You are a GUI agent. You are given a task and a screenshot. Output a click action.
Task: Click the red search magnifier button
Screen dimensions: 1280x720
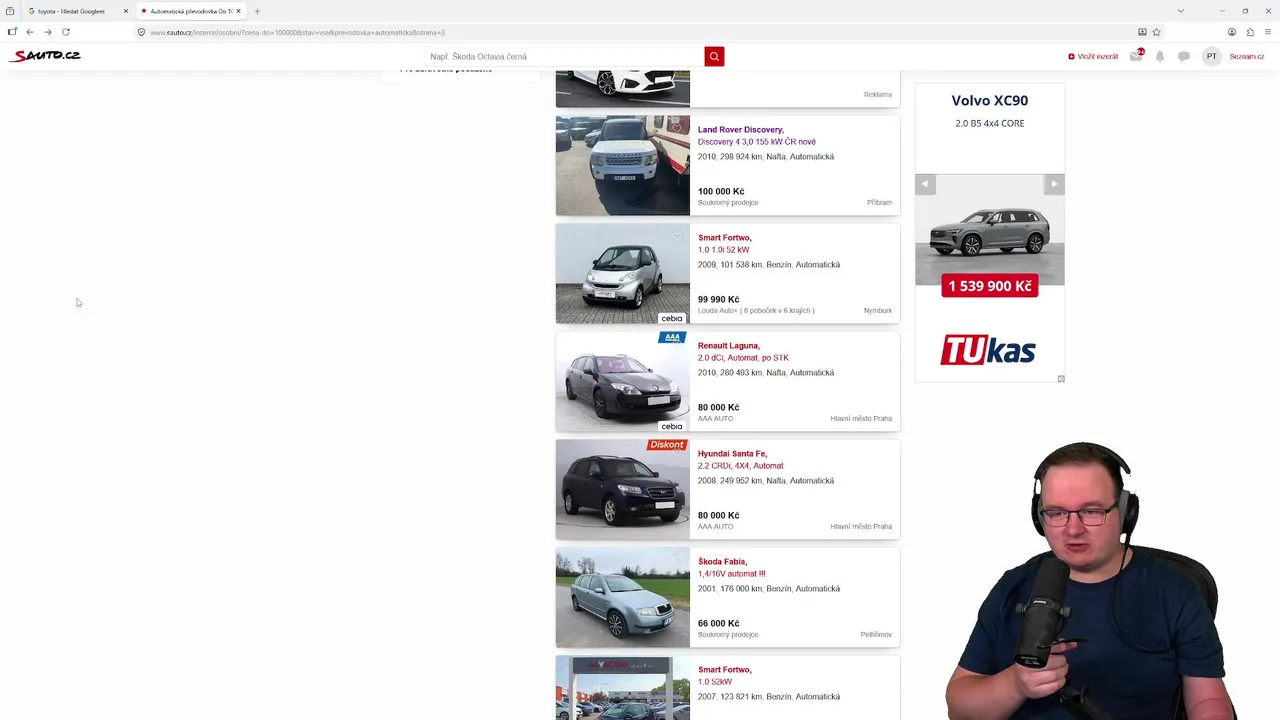coord(714,57)
